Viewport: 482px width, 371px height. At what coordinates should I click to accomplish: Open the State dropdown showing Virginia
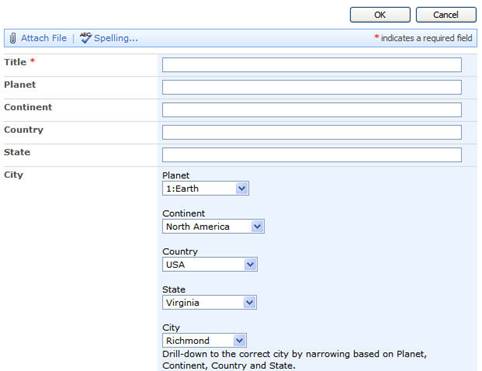pos(209,303)
